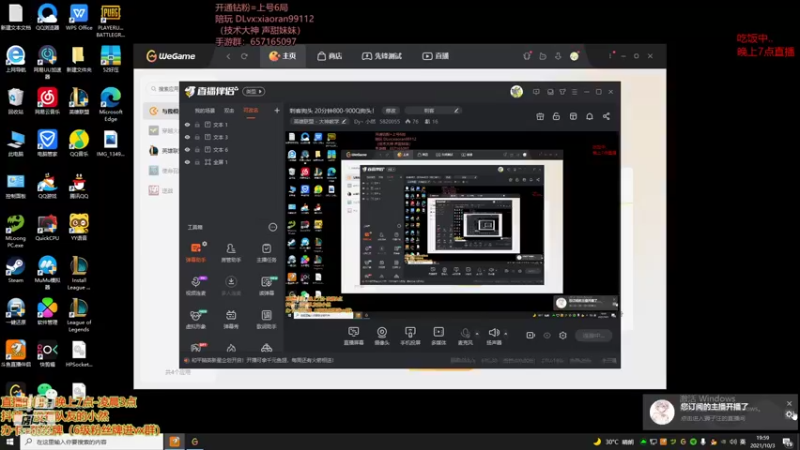Open the WPS Office desktop icon

(79, 17)
